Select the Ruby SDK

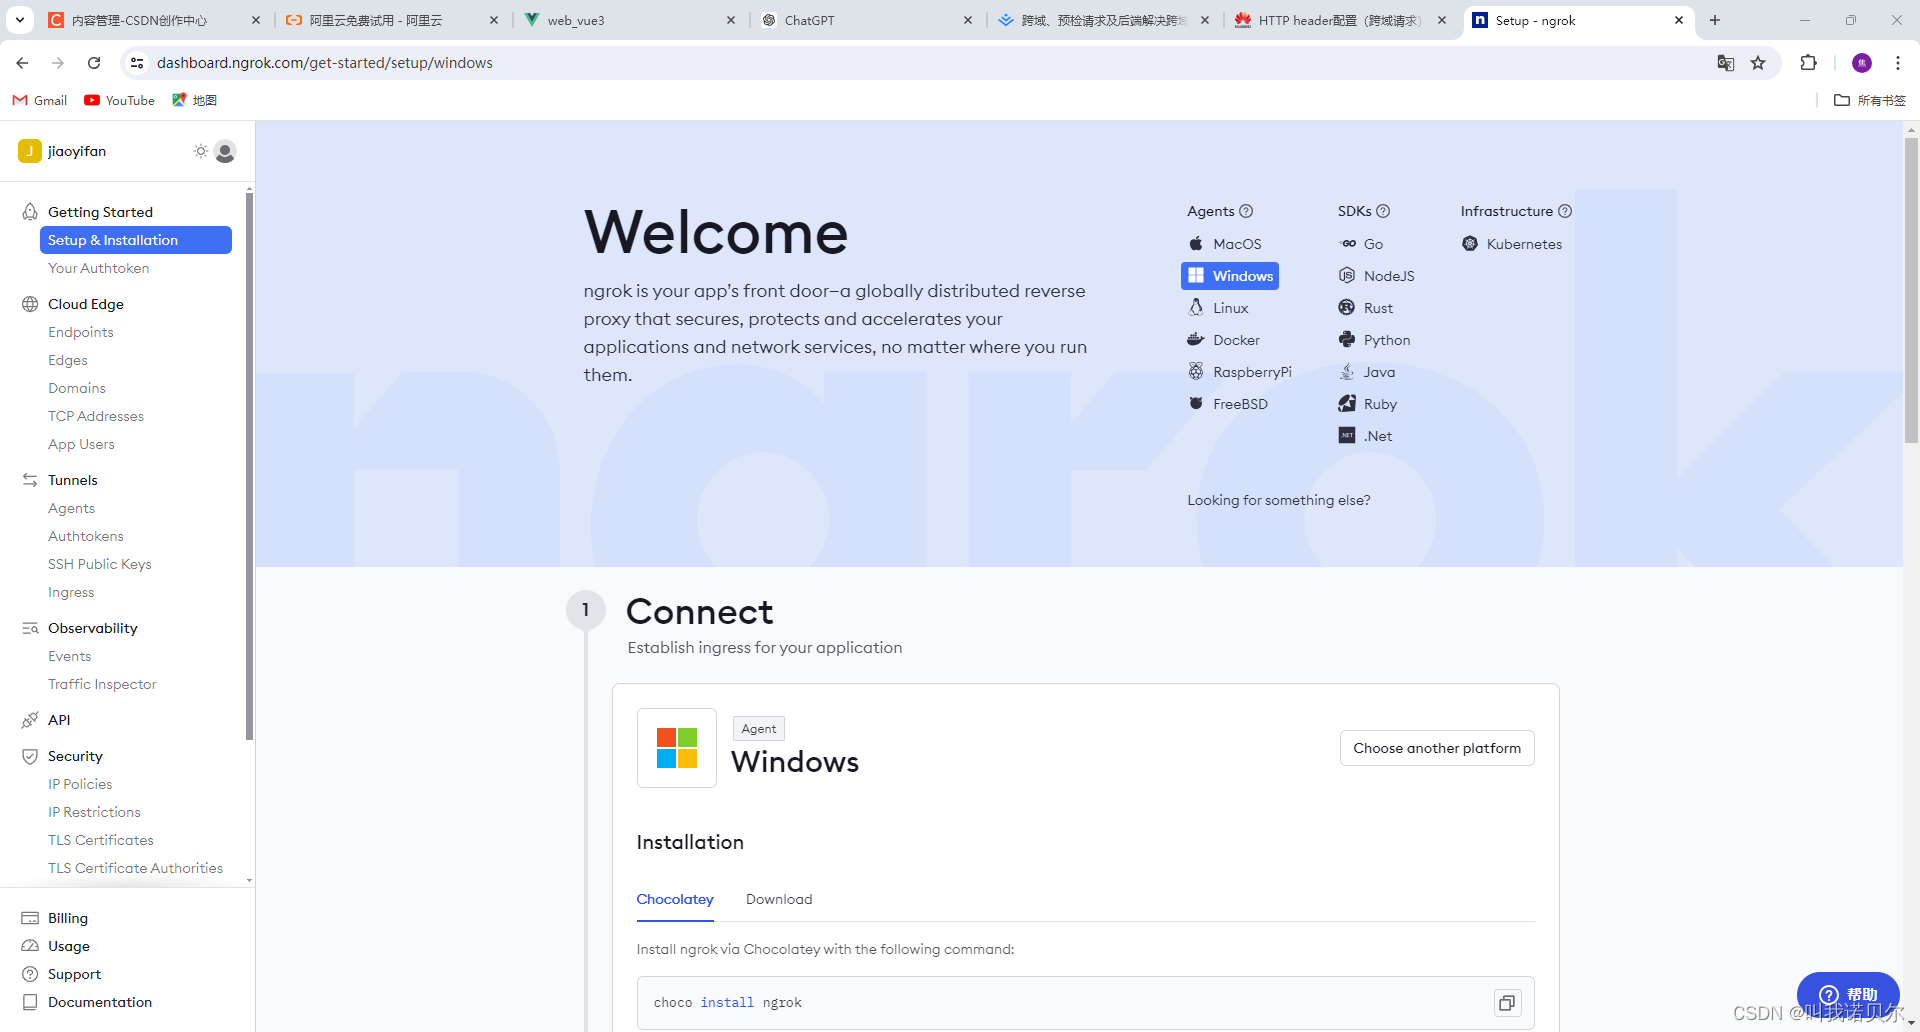1368,404
